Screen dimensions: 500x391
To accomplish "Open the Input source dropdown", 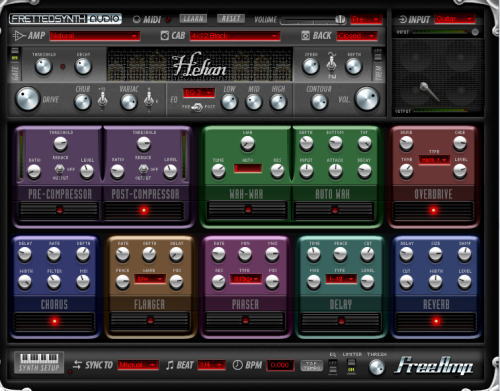I will click(455, 19).
